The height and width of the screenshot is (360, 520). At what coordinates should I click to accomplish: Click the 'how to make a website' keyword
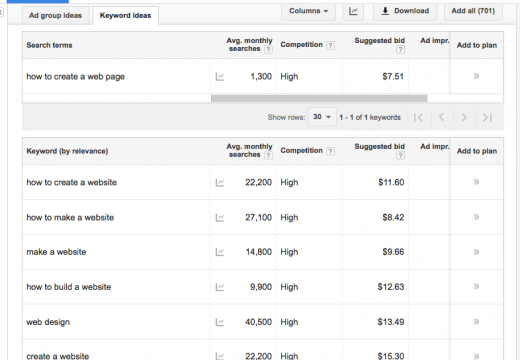point(70,217)
